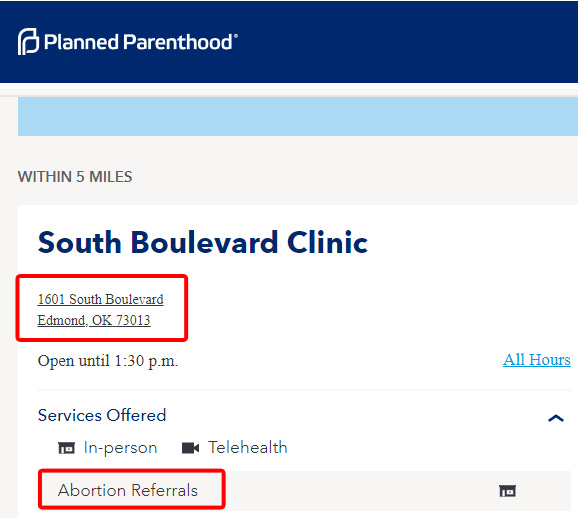Click the Edmond, OK 73013 address line

(94, 320)
